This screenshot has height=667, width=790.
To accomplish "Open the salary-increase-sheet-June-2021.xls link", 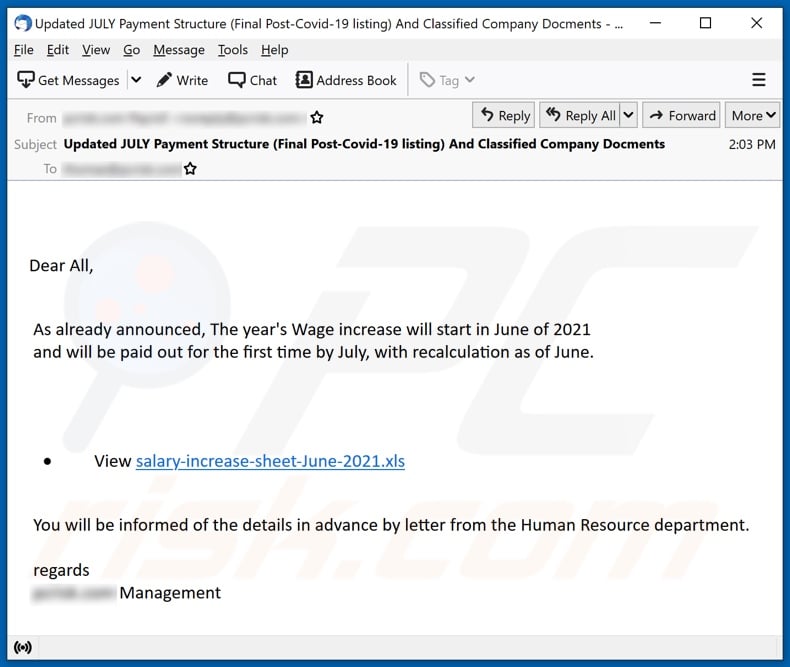I will (270, 461).
